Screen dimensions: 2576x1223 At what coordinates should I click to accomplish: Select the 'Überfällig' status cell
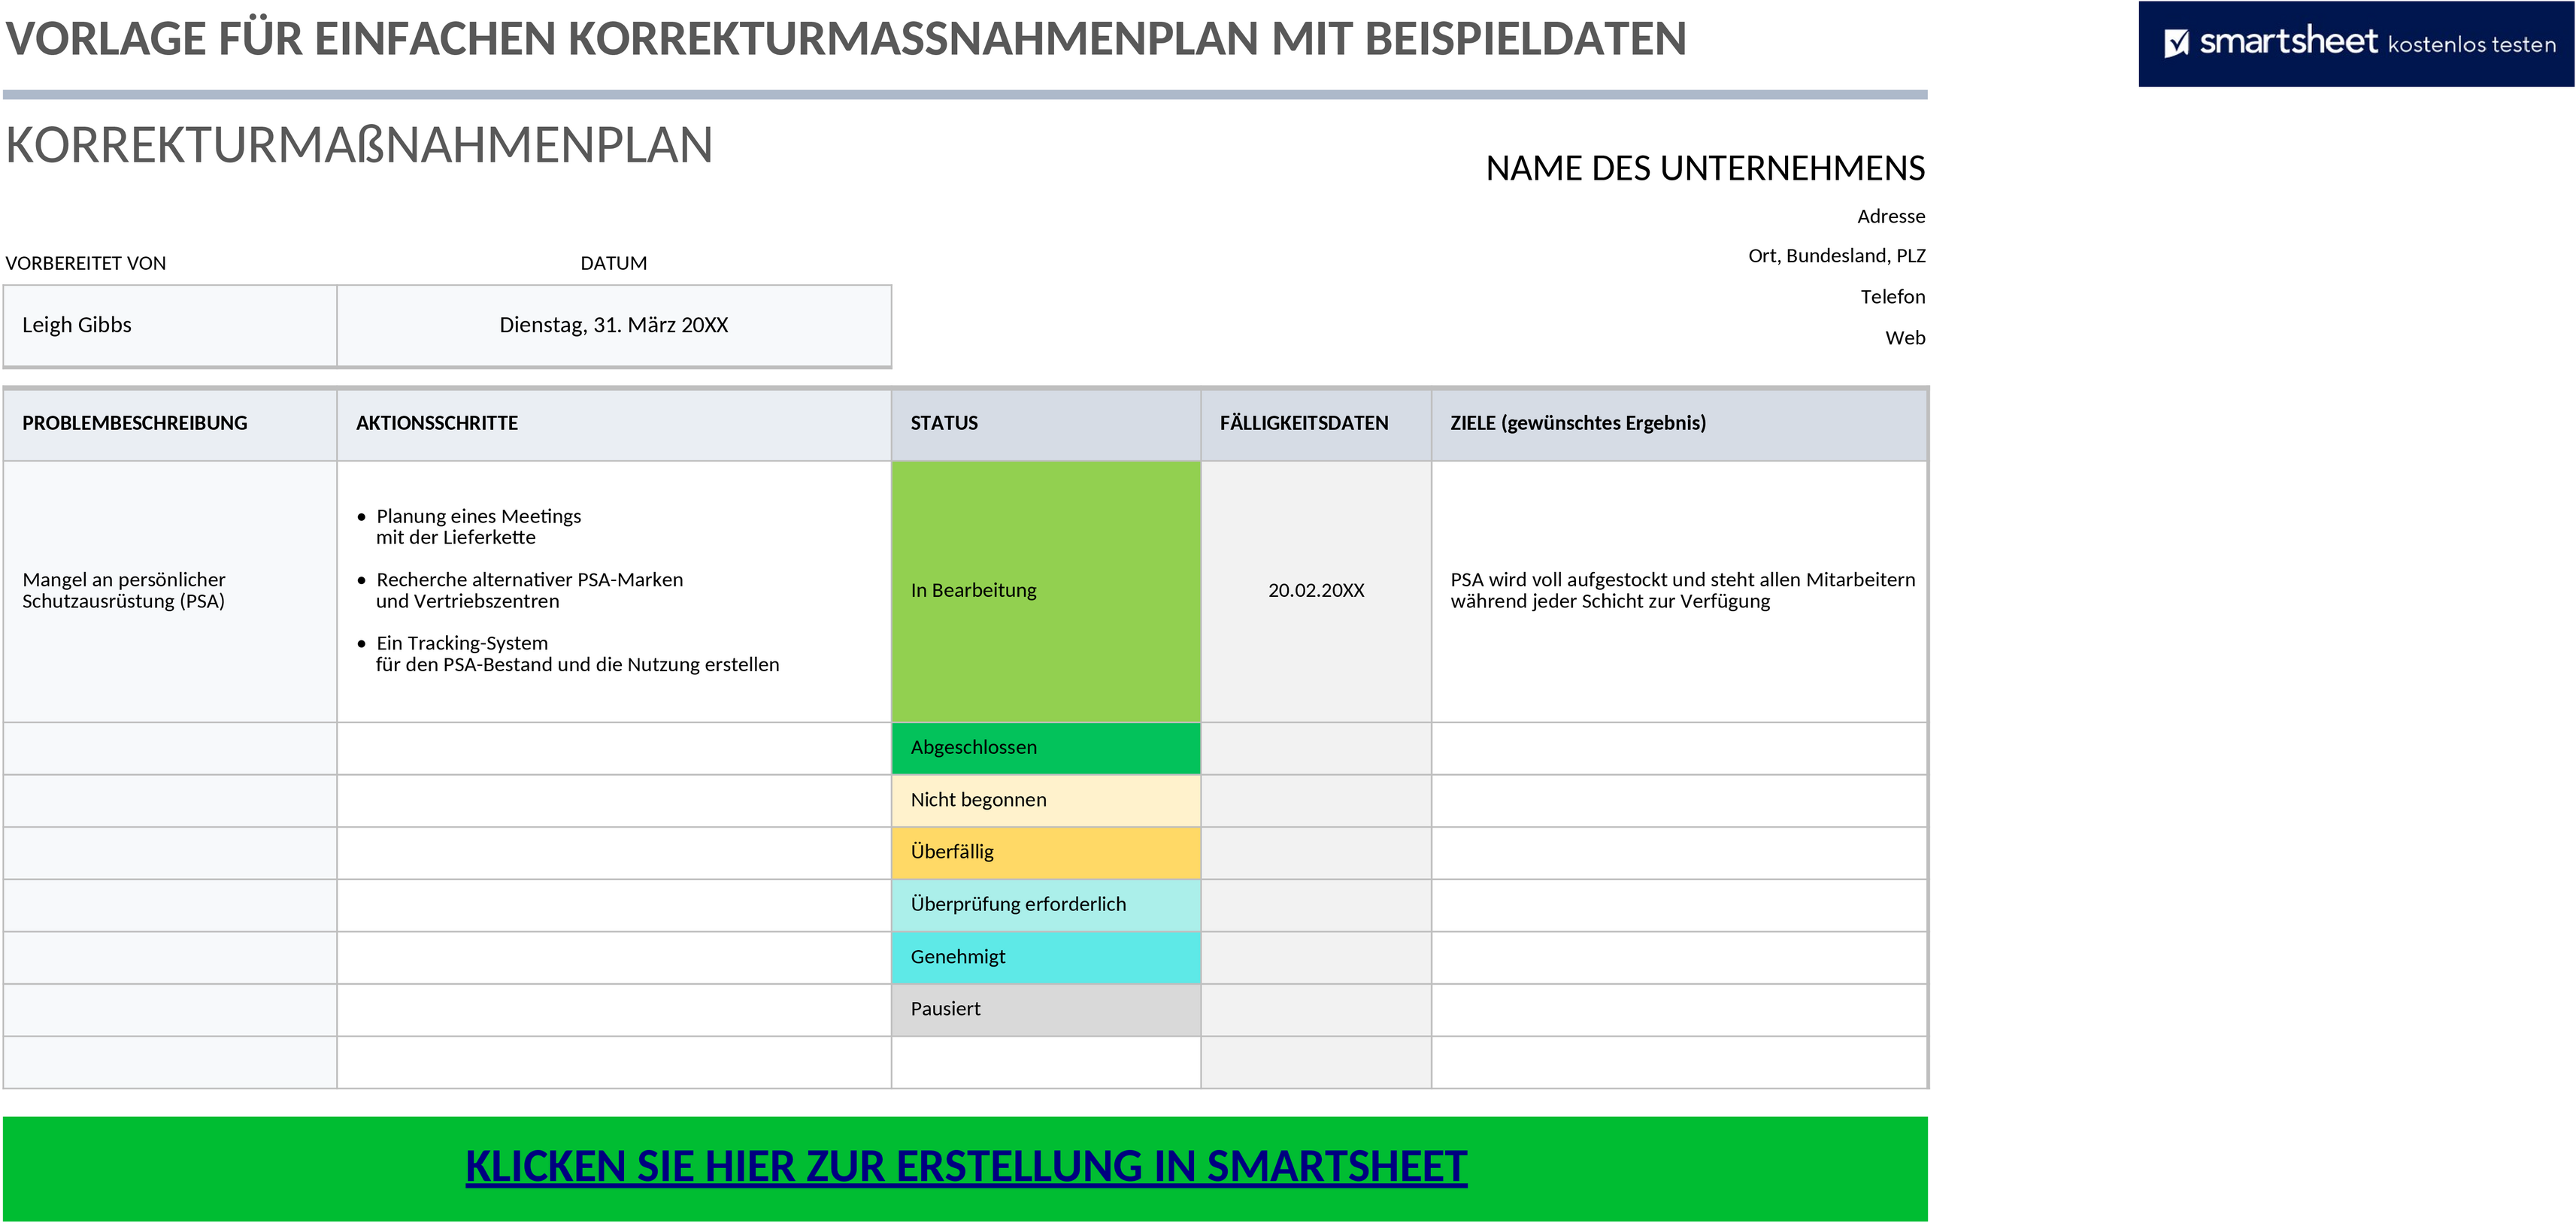pyautogui.click(x=1046, y=852)
